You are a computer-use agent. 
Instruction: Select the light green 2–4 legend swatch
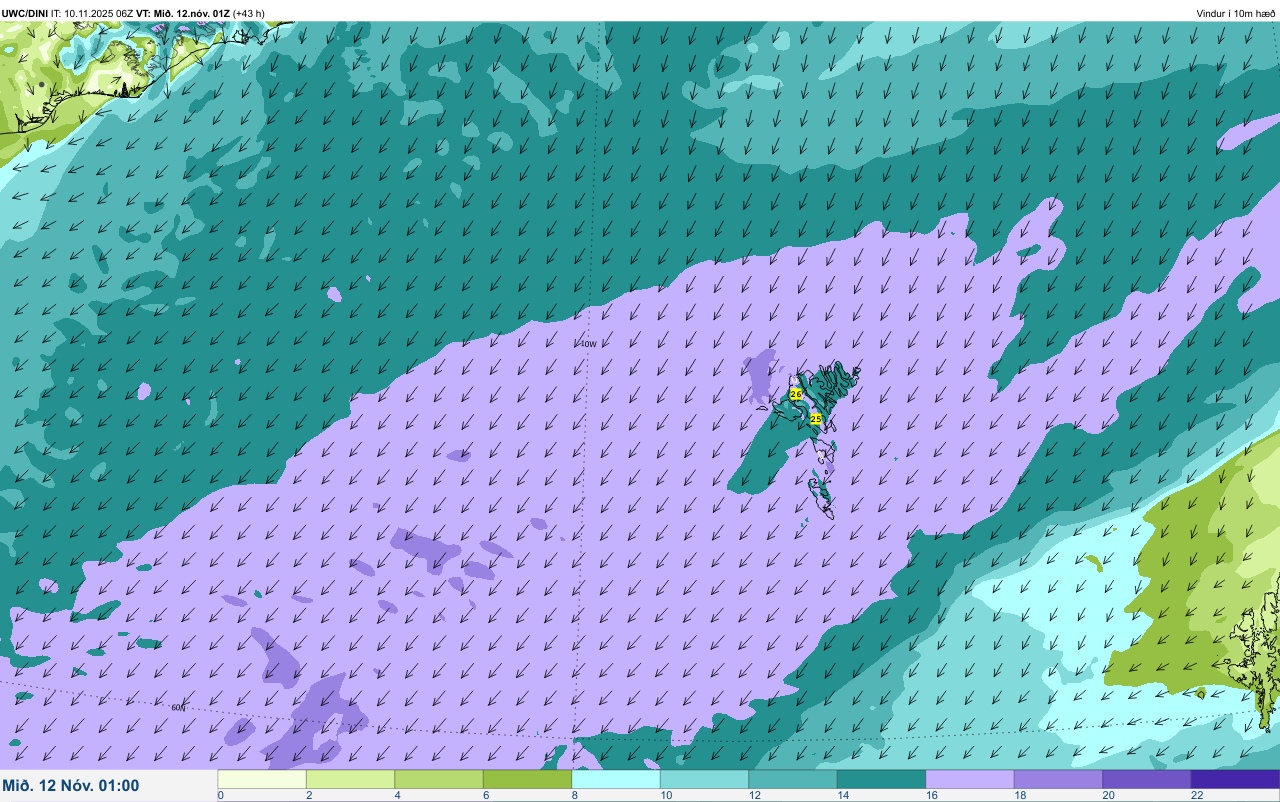350,779
